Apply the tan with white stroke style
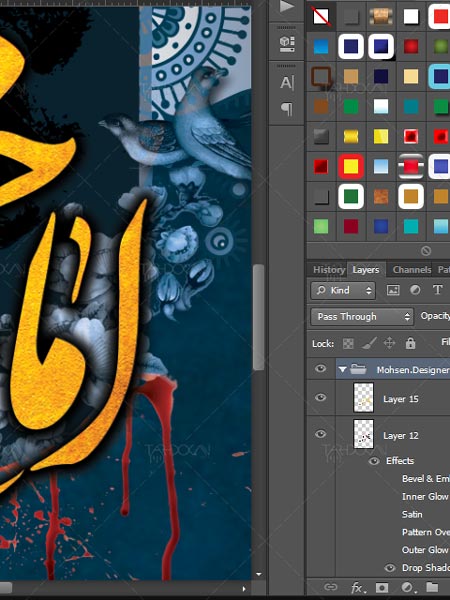Image resolution: width=450 pixels, height=600 pixels. pyautogui.click(x=411, y=197)
